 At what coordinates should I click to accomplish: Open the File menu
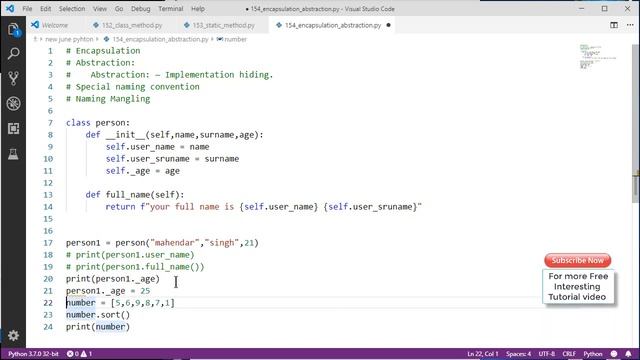(x=27, y=9)
